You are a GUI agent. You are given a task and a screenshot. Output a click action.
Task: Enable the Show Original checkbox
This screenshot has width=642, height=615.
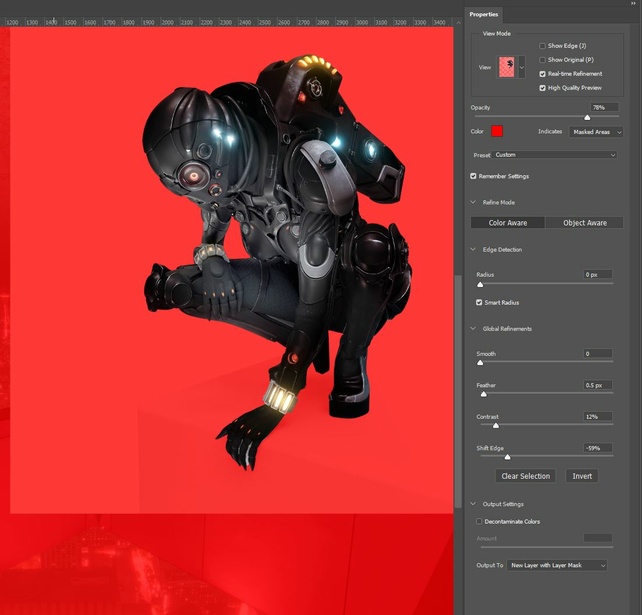coord(543,60)
